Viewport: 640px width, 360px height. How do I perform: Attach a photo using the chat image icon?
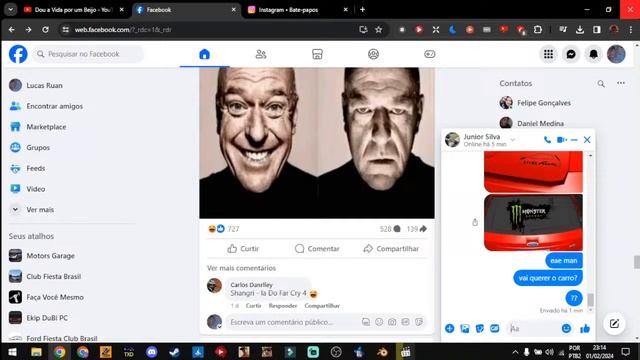pos(464,328)
